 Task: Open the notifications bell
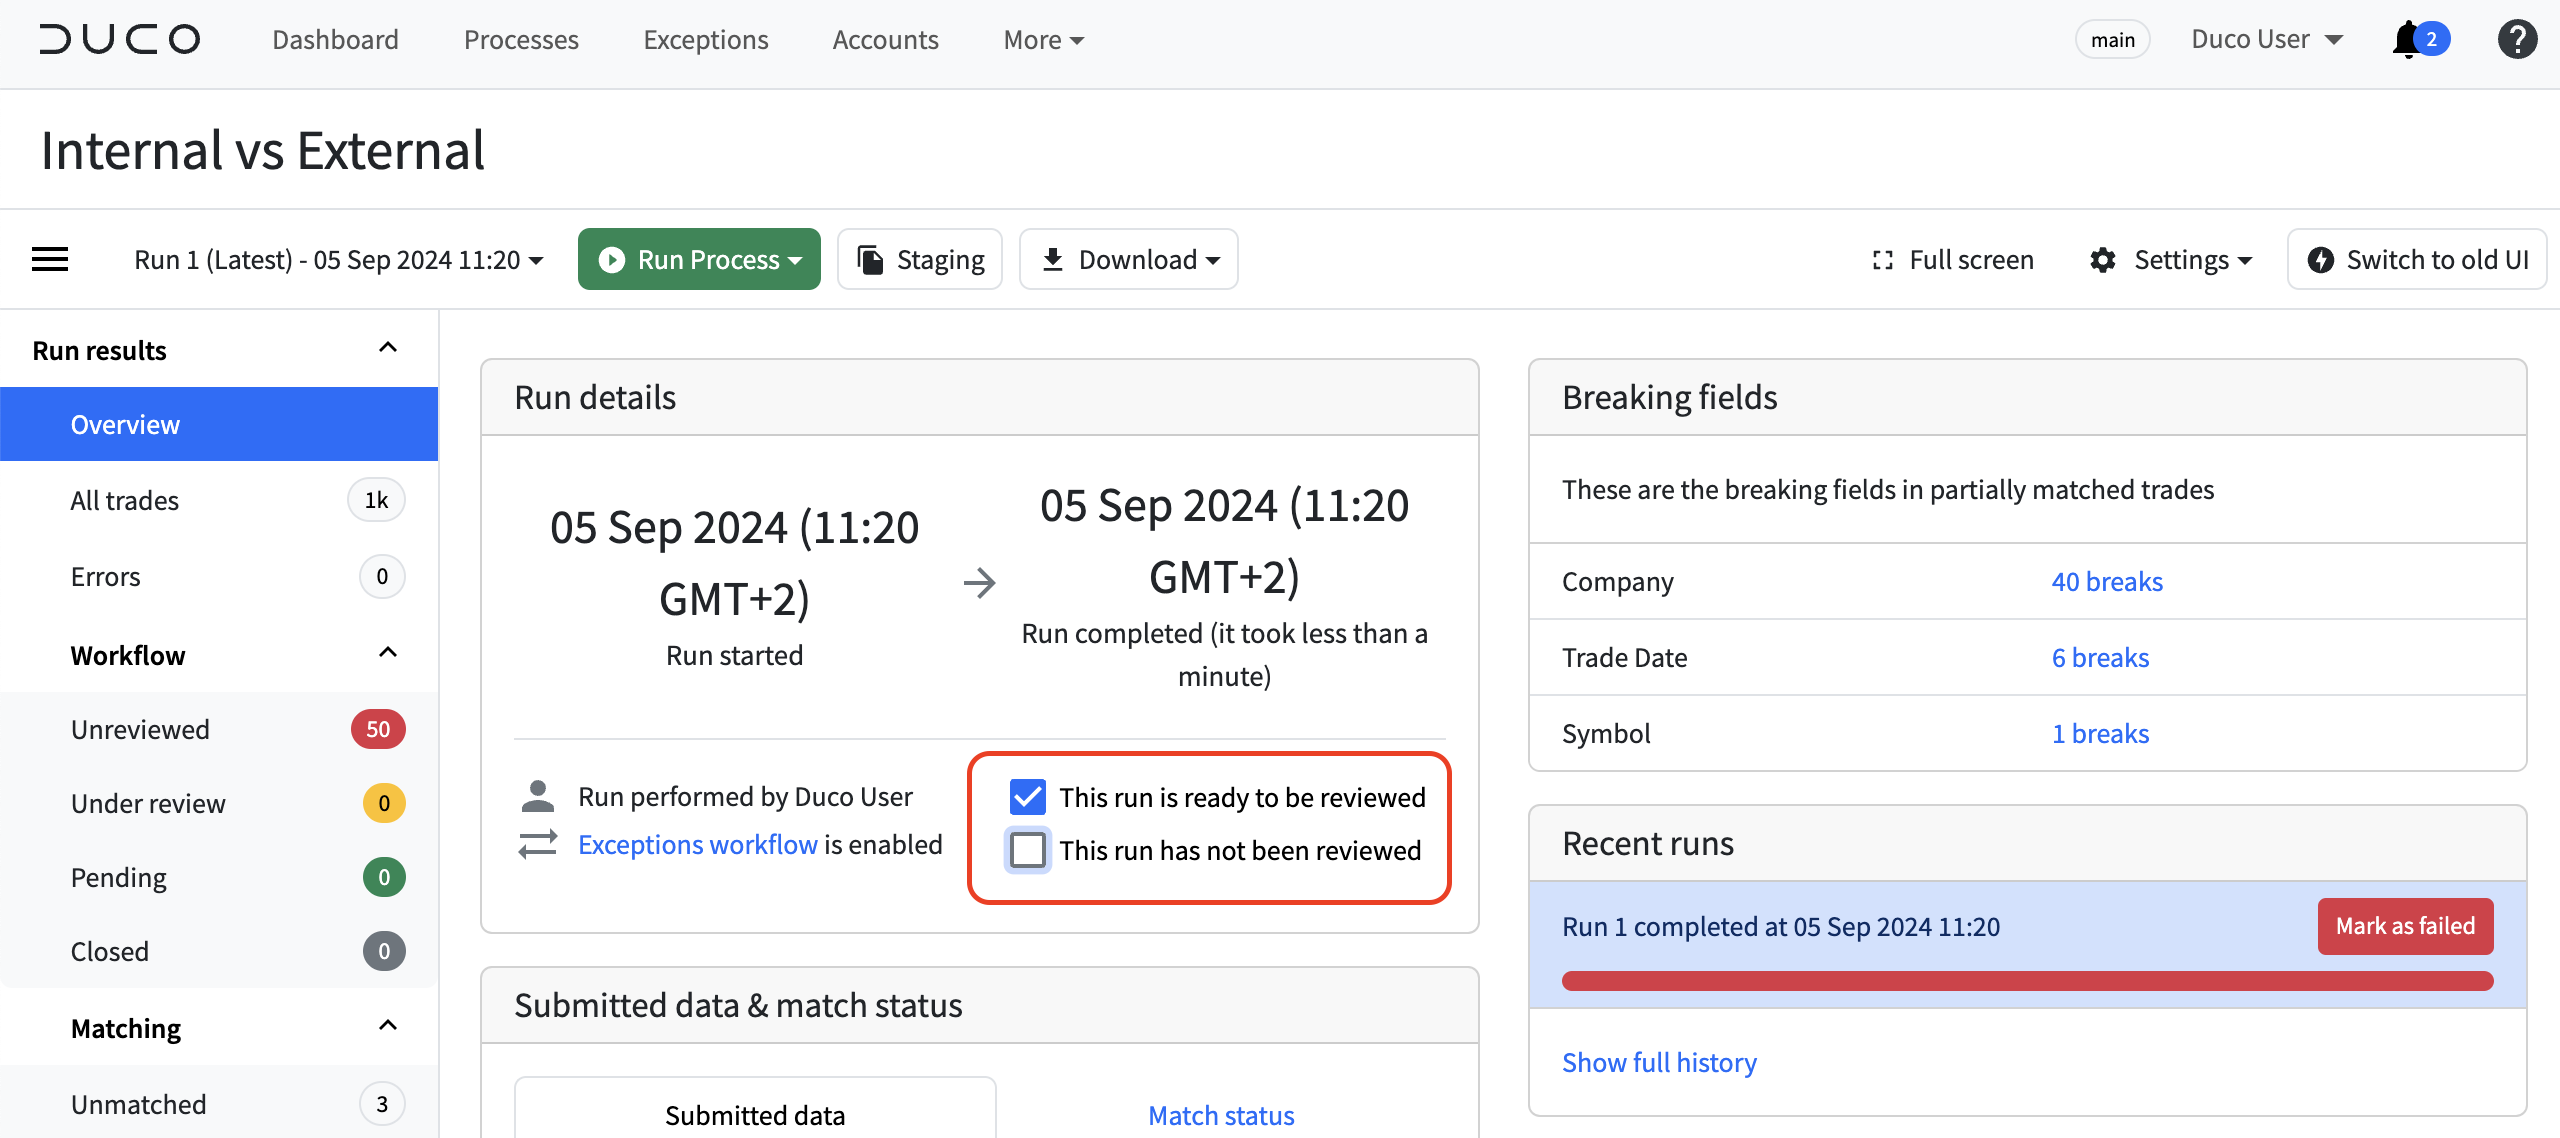[2407, 40]
